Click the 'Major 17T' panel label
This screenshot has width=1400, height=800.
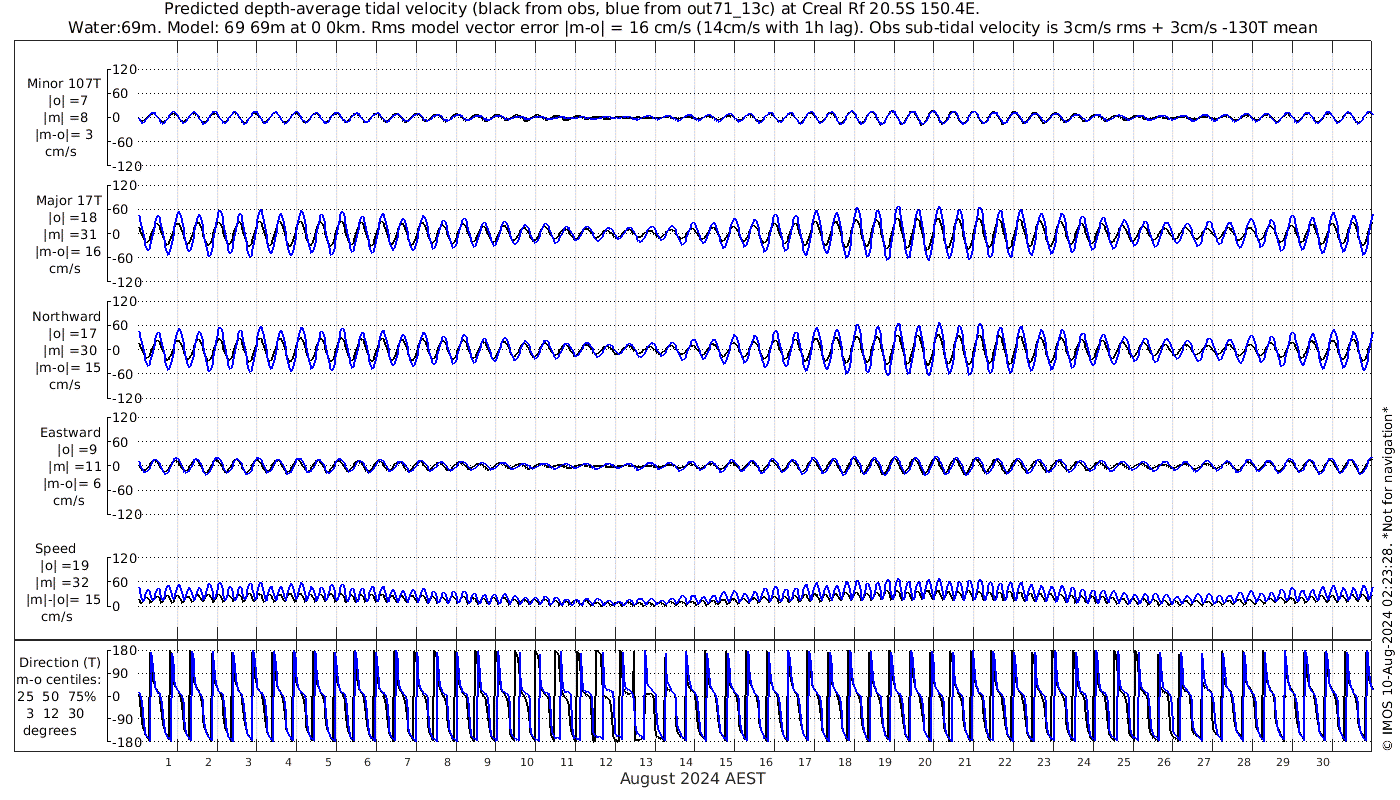(68, 200)
